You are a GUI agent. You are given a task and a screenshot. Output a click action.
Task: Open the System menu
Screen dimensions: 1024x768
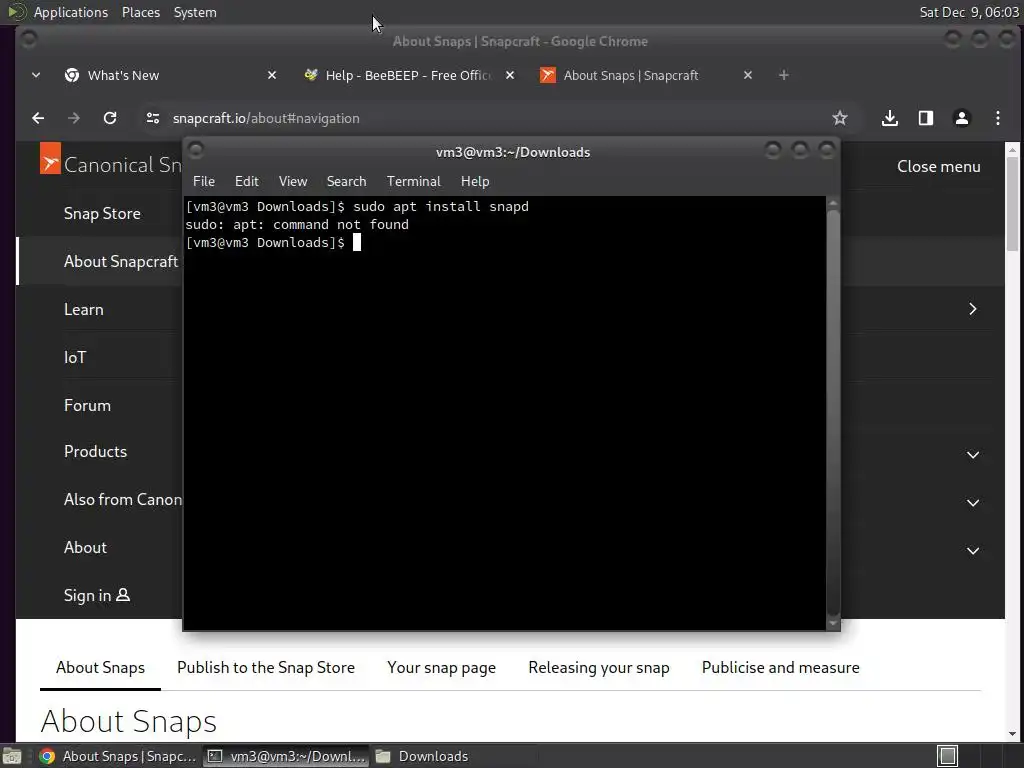tap(195, 12)
